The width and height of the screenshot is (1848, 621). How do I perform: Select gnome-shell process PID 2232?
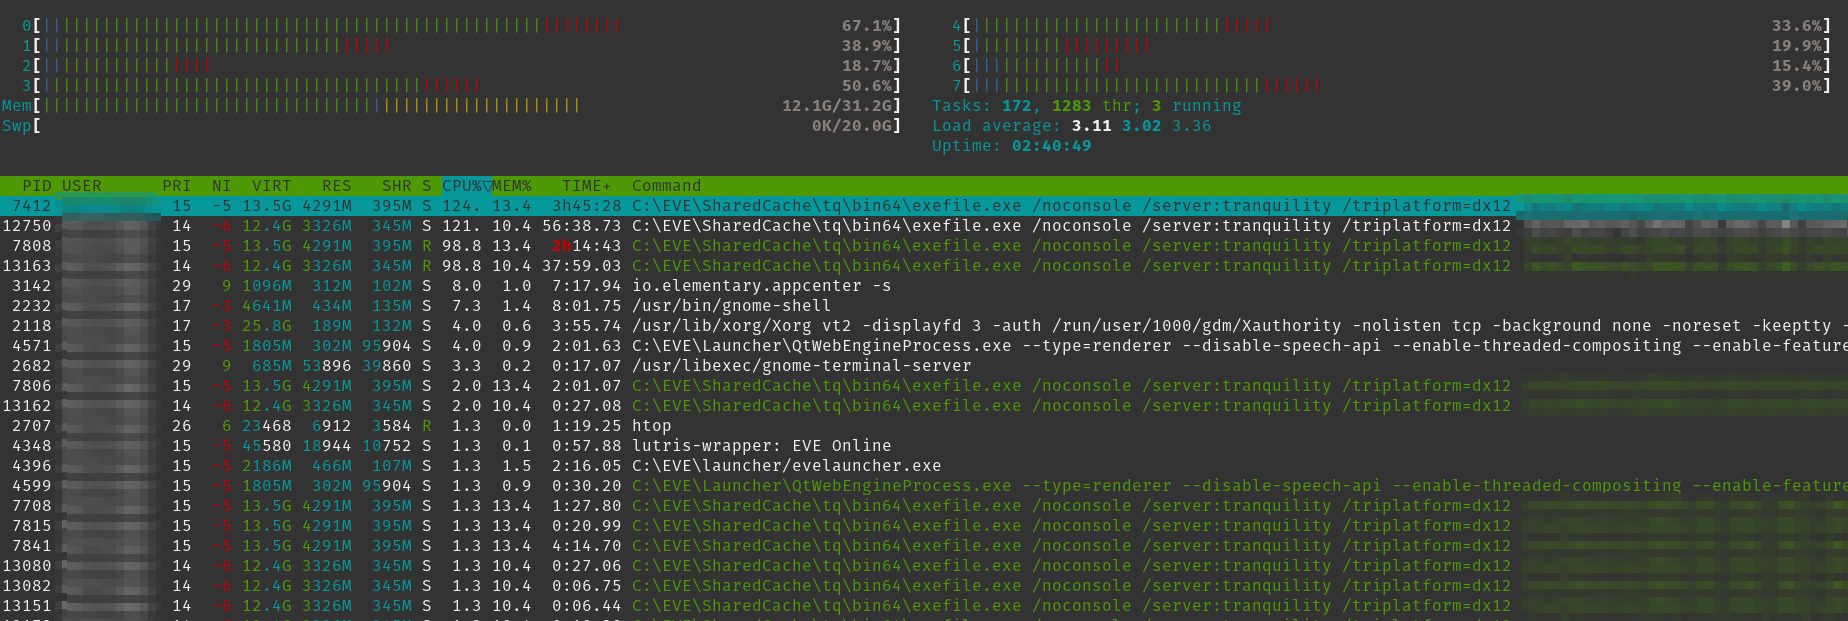pyautogui.click(x=924, y=306)
